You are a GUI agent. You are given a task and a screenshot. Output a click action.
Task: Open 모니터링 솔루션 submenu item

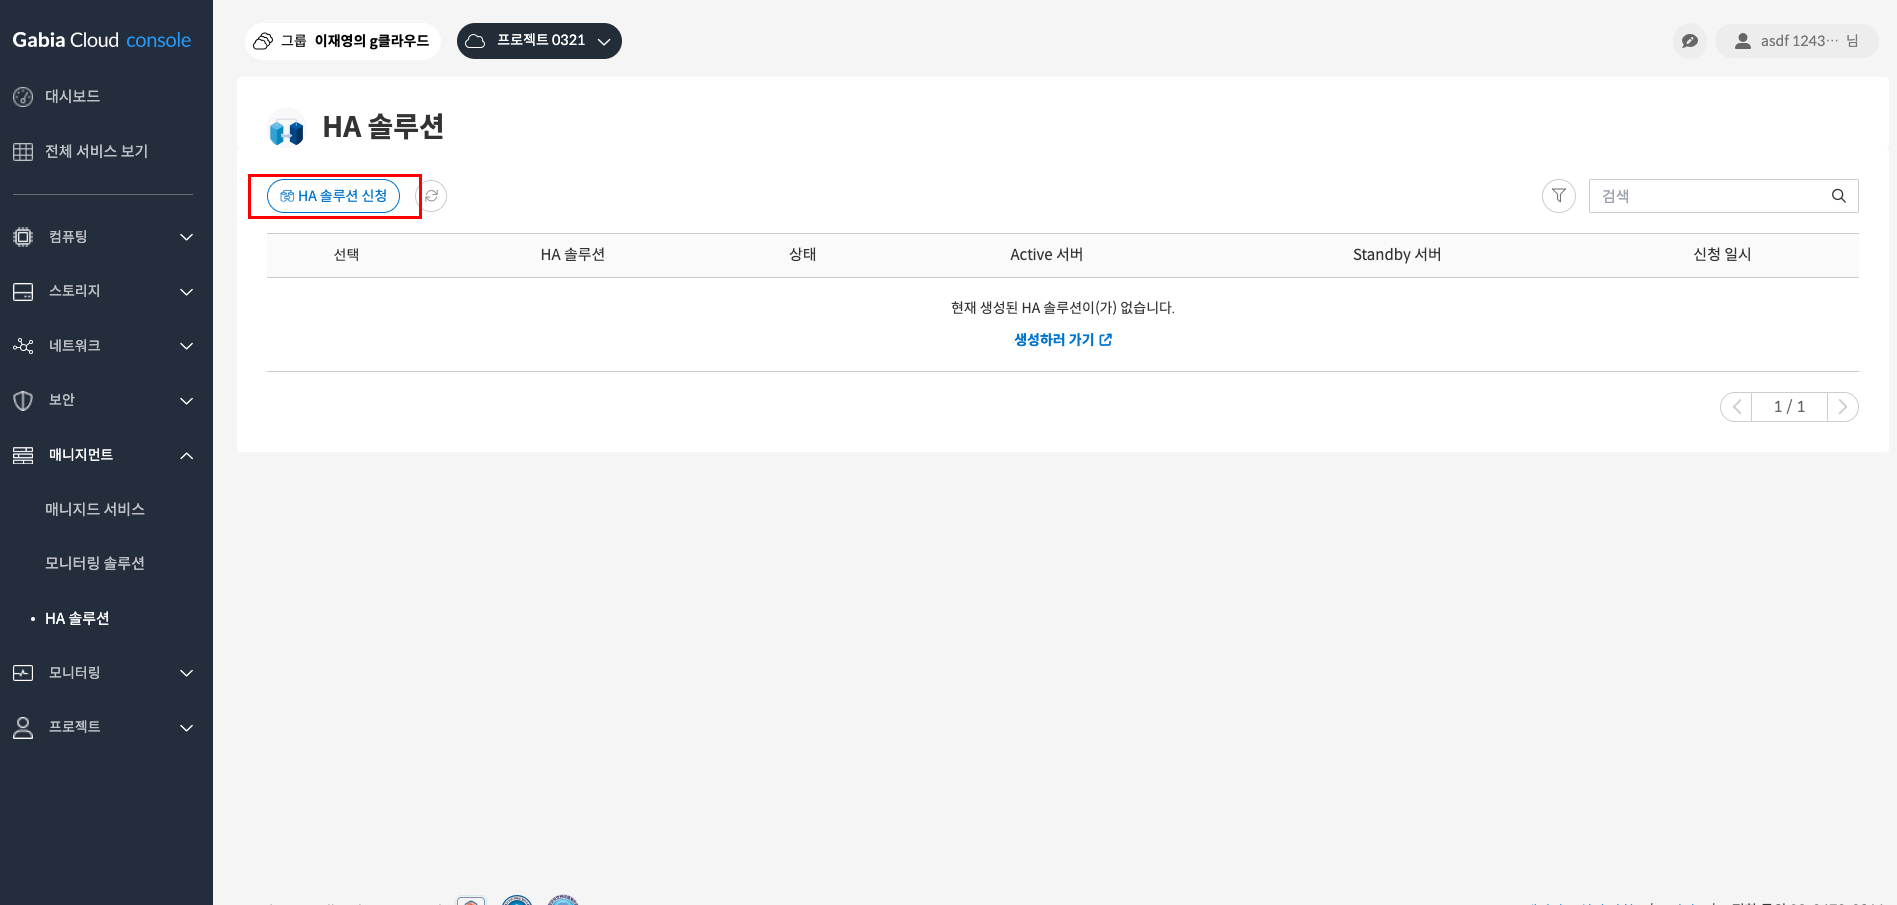[95, 563]
